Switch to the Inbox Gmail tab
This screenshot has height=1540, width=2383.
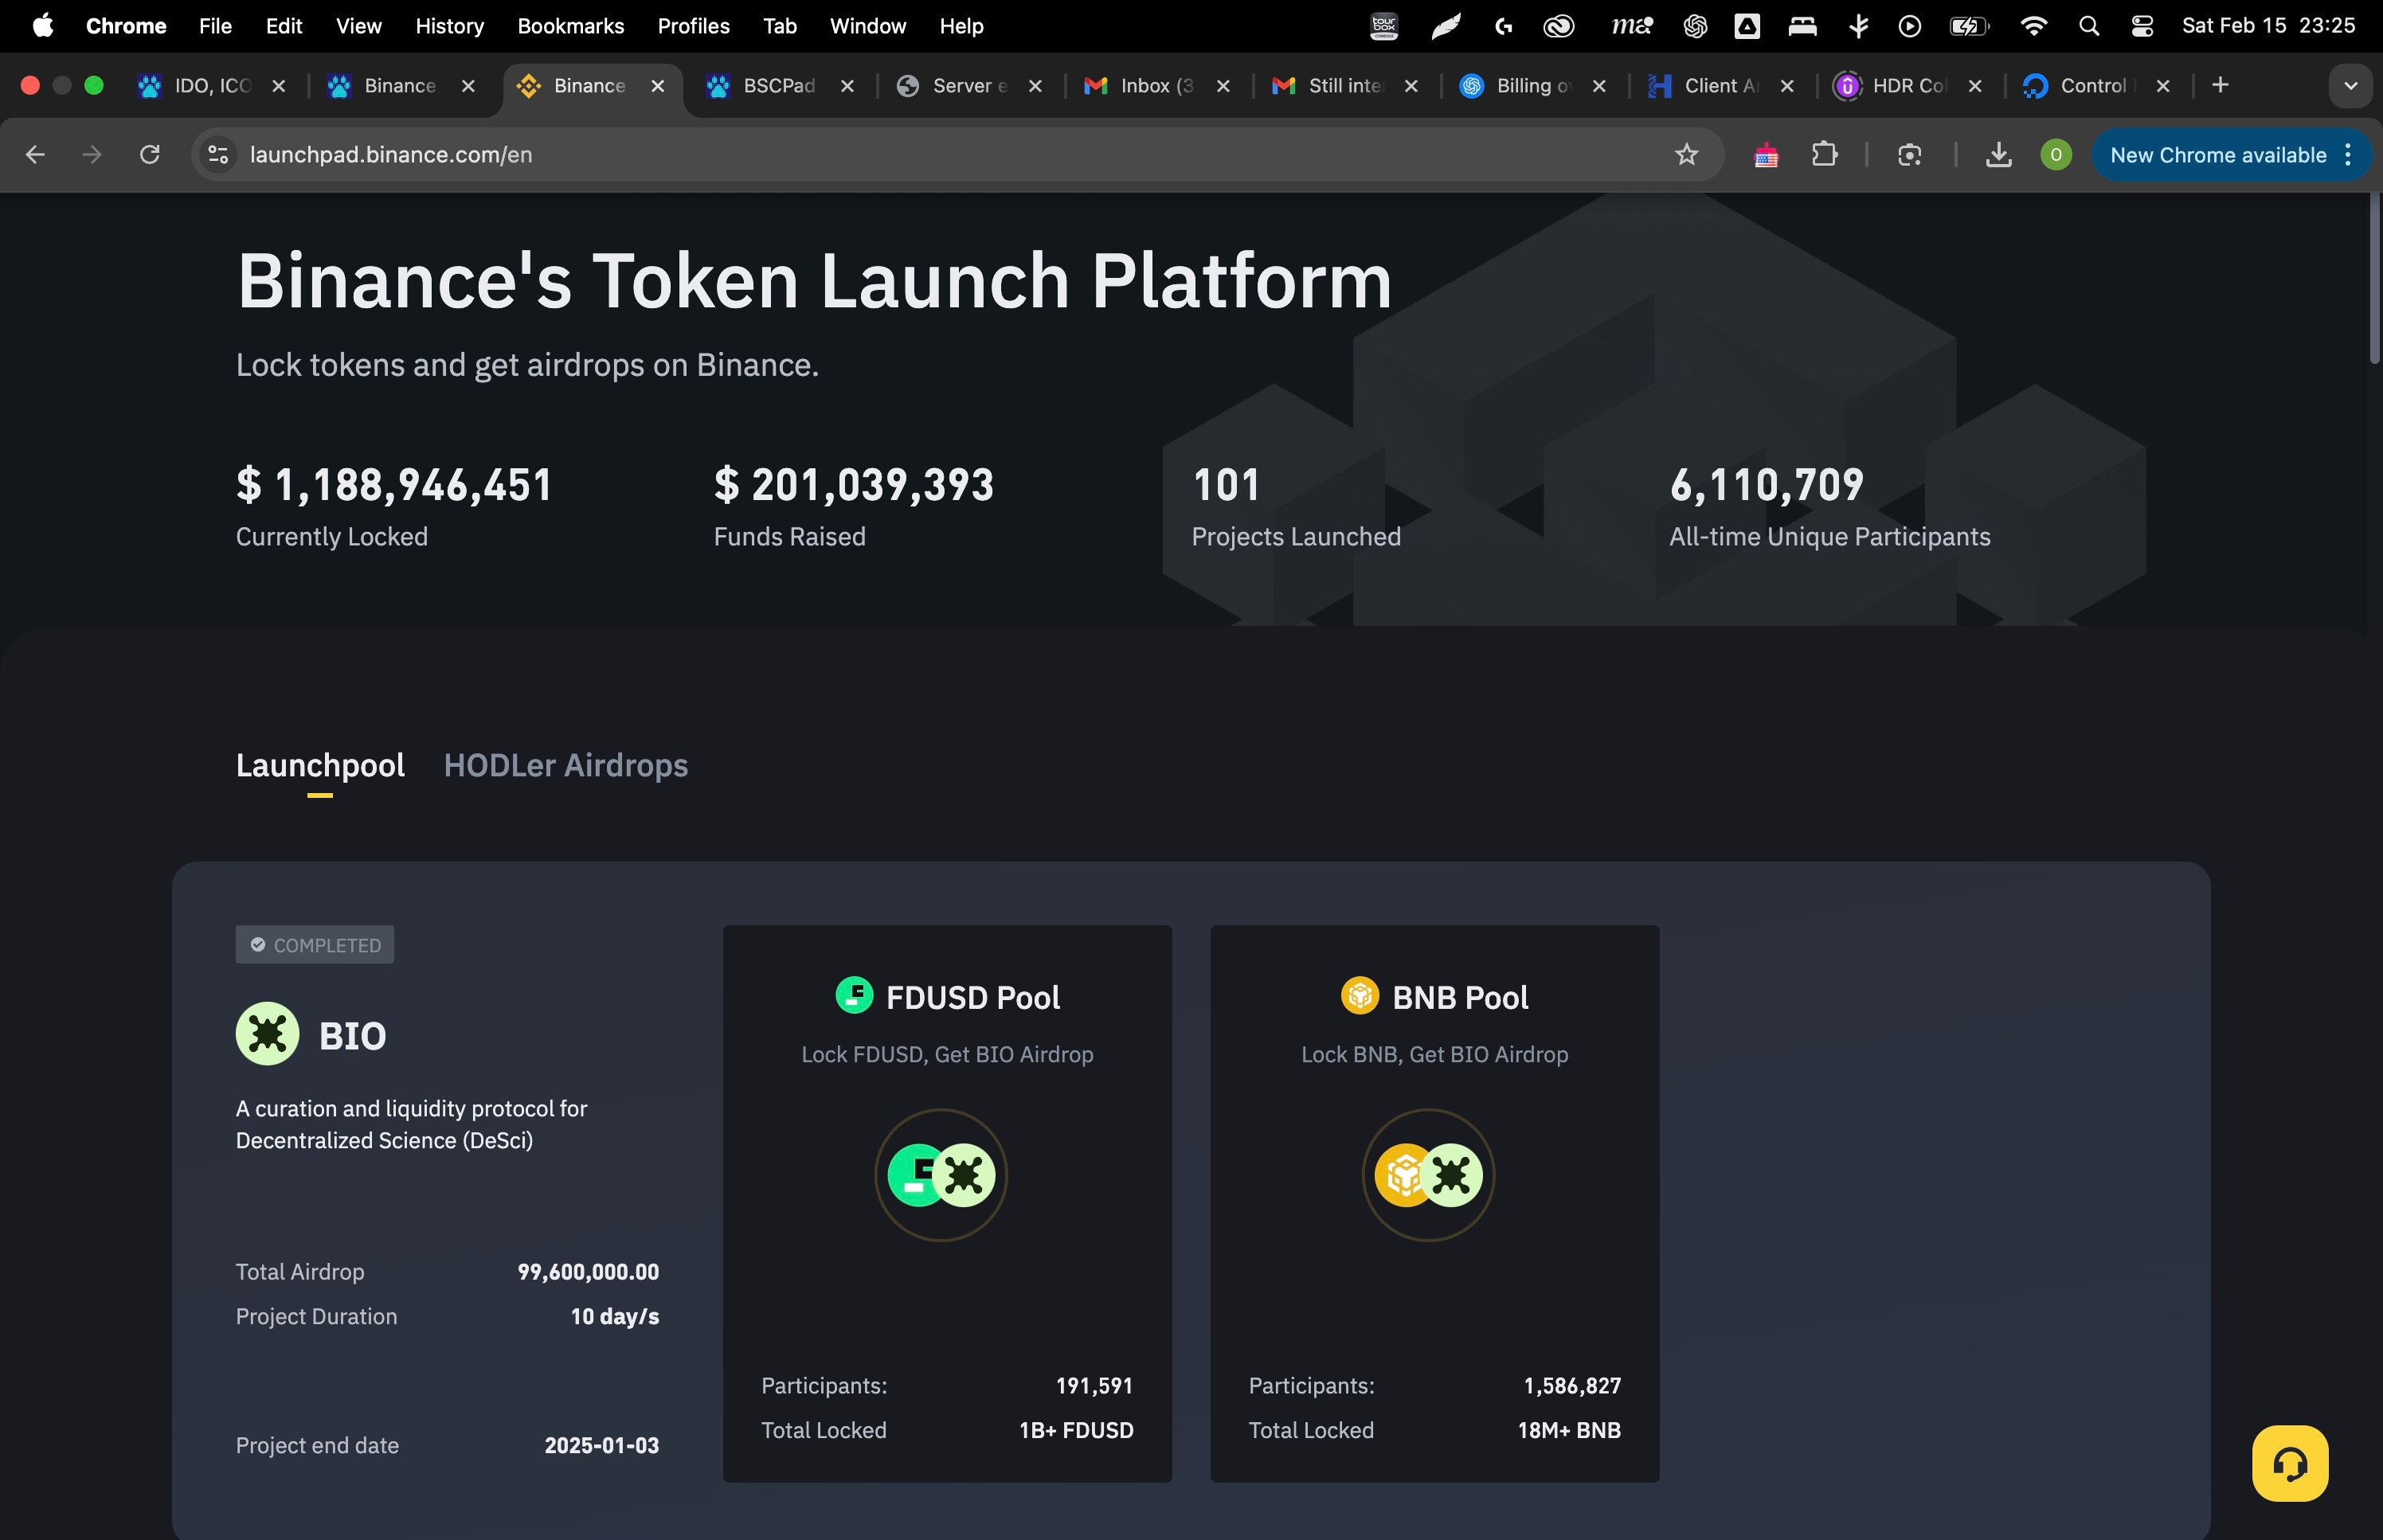[1157, 86]
